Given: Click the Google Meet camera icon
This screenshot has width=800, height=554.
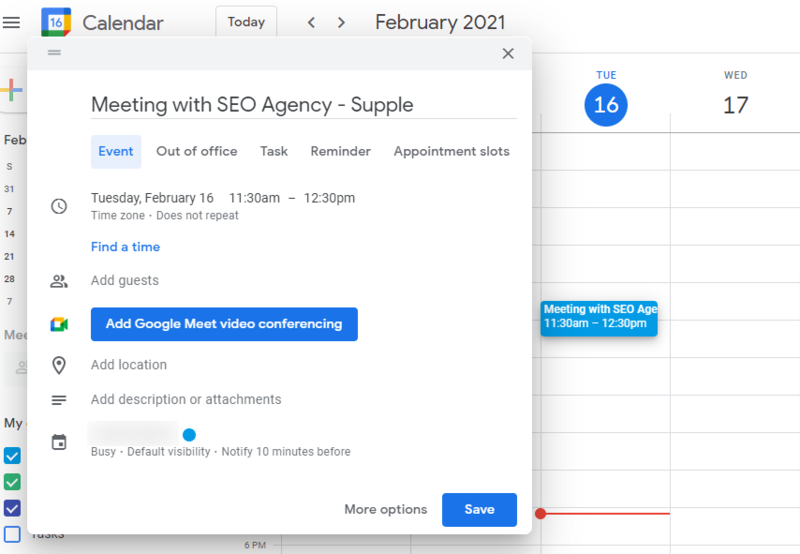Looking at the screenshot, I should coord(59,324).
